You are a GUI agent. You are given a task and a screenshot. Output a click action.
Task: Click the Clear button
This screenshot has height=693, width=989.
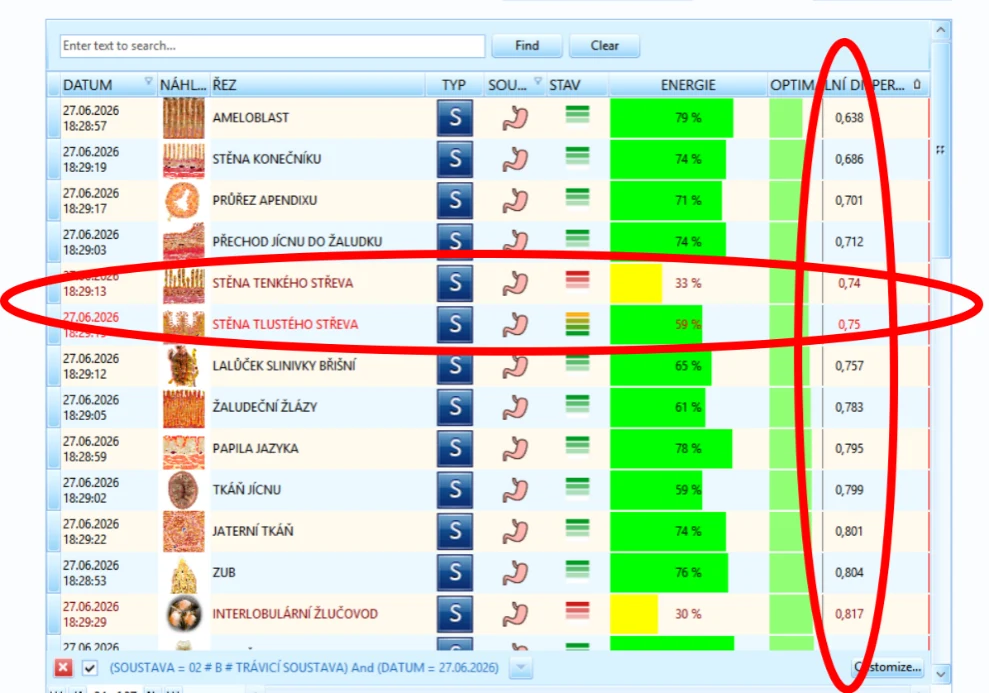tap(604, 46)
